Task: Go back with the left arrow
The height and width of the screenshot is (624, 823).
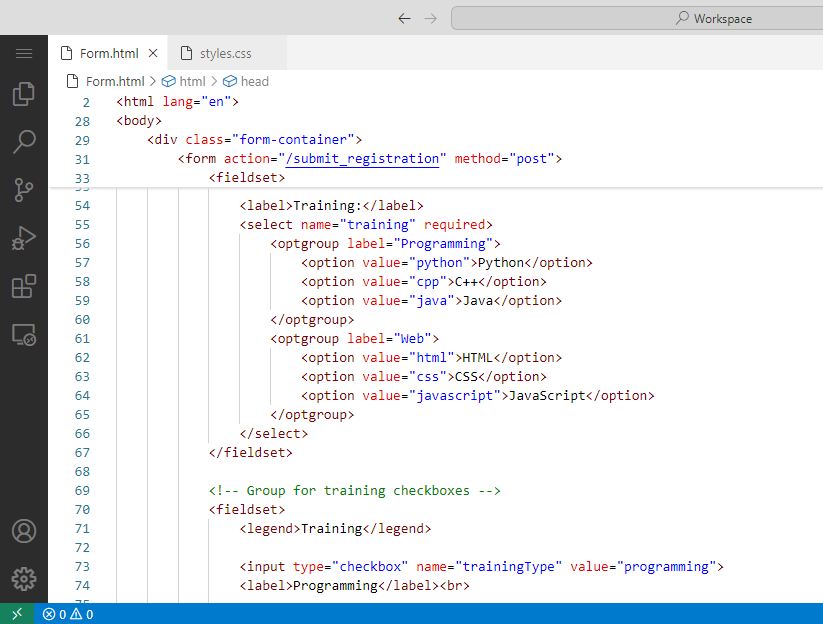Action: [x=404, y=18]
